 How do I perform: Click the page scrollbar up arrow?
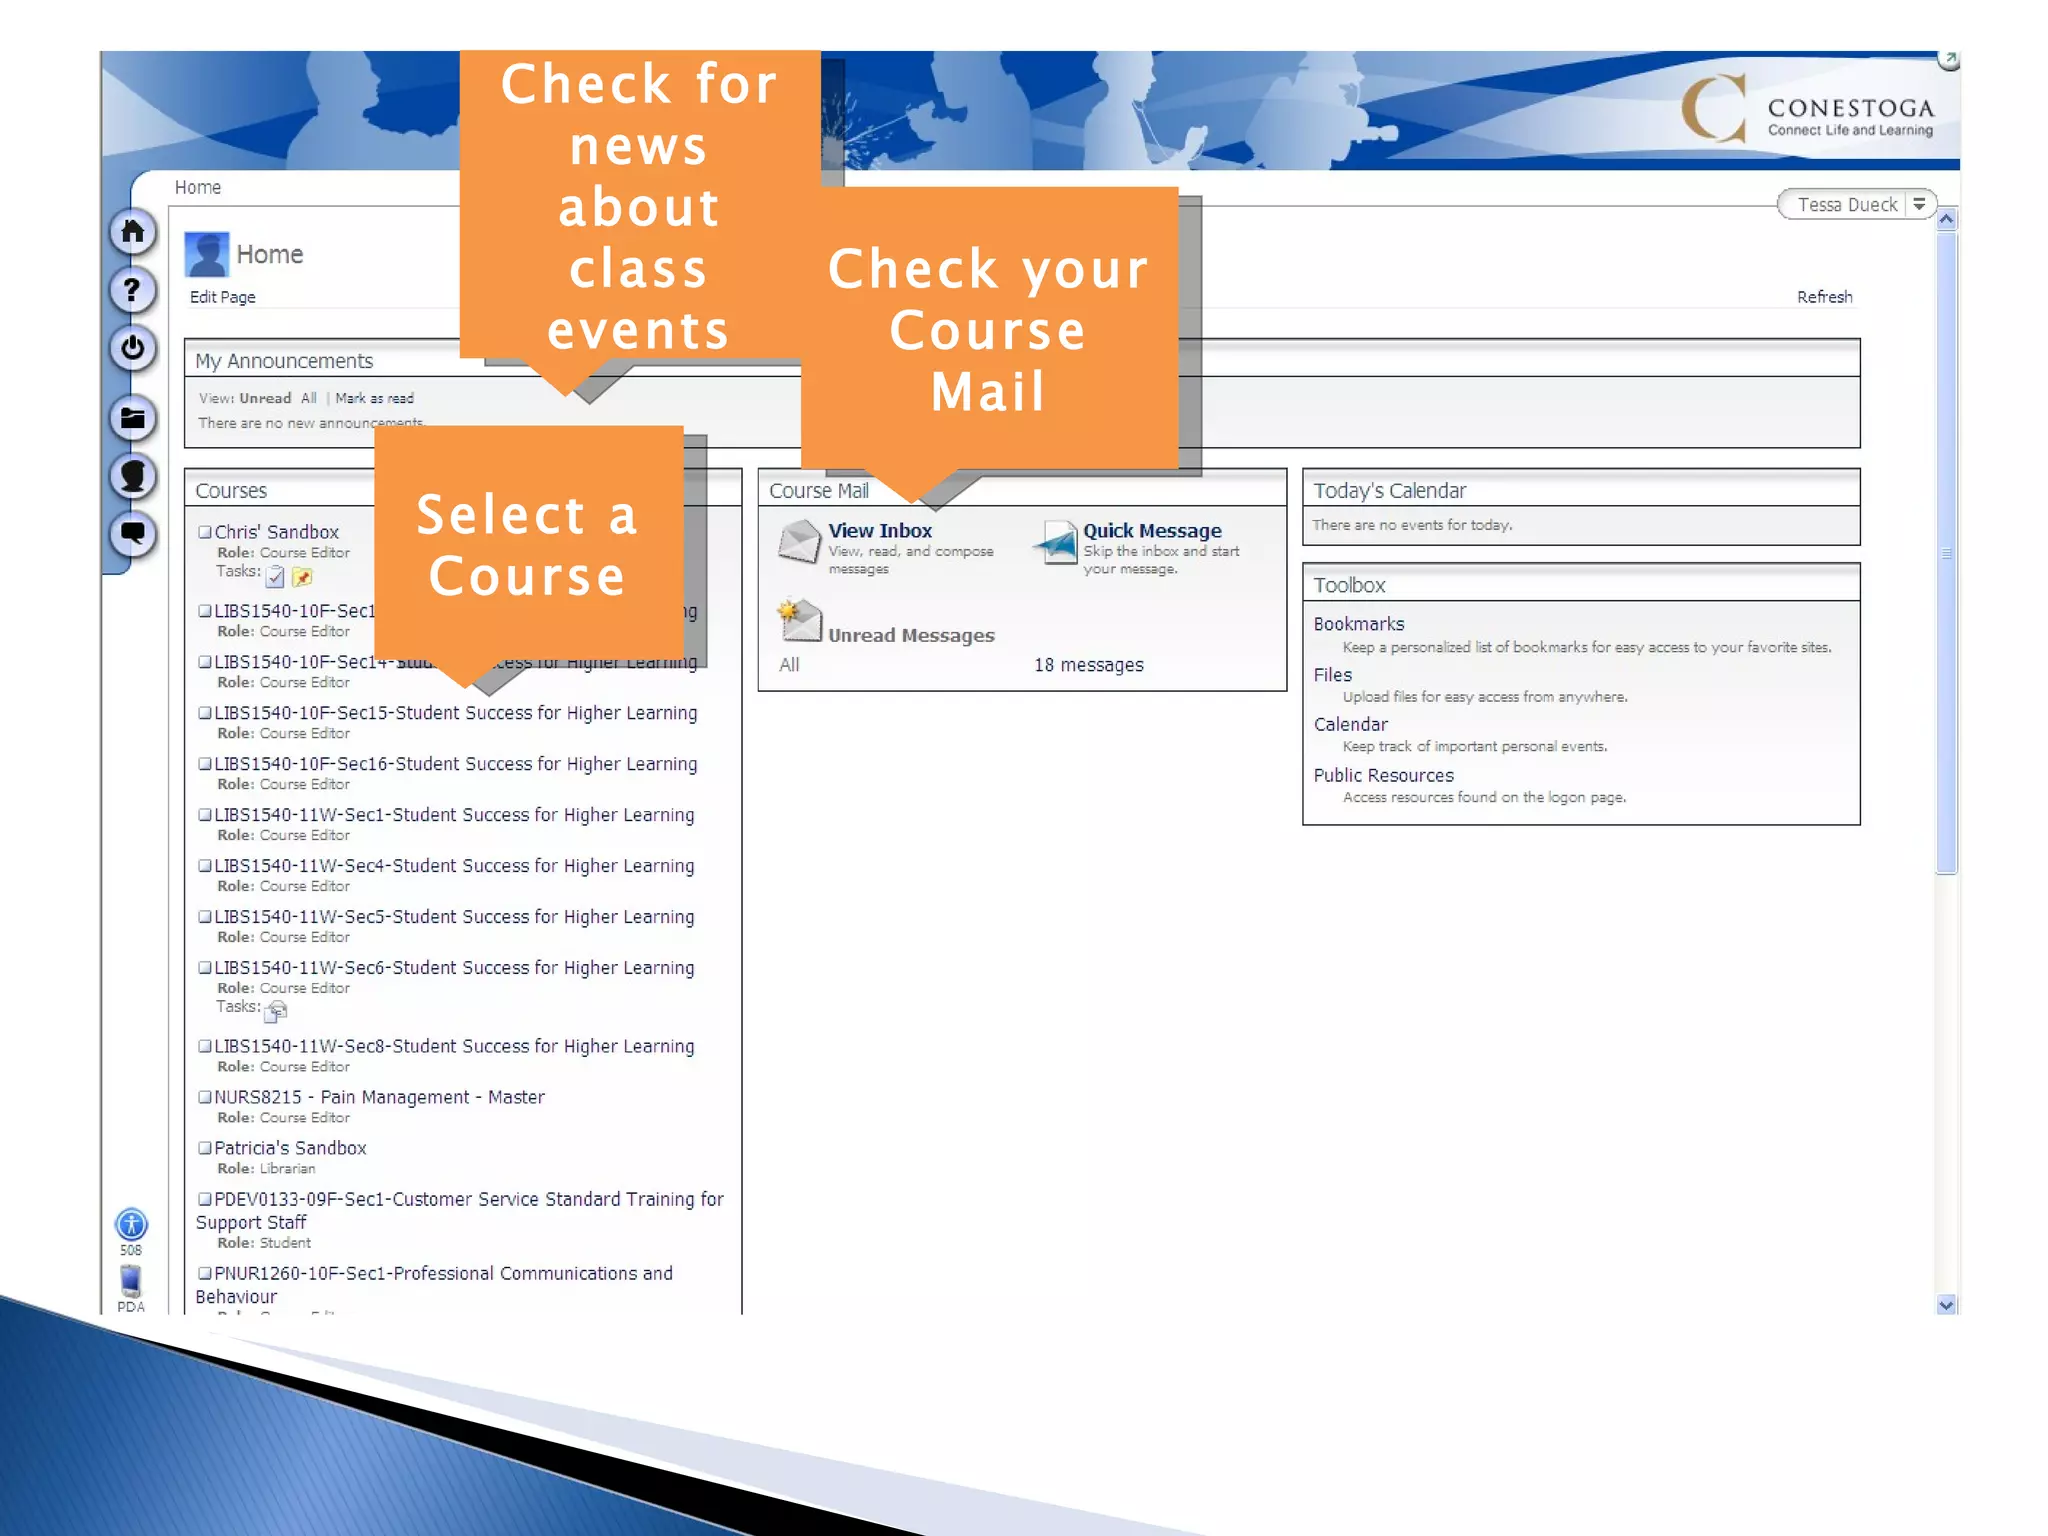(x=1946, y=219)
